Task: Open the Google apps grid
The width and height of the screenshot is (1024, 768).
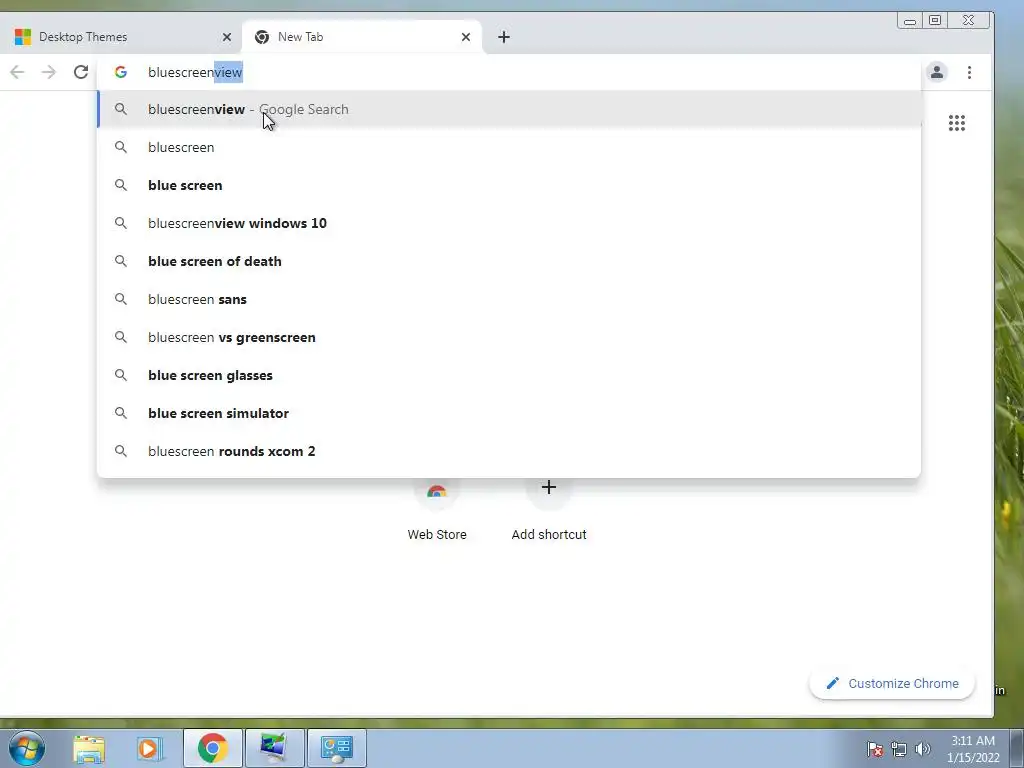Action: (x=957, y=123)
